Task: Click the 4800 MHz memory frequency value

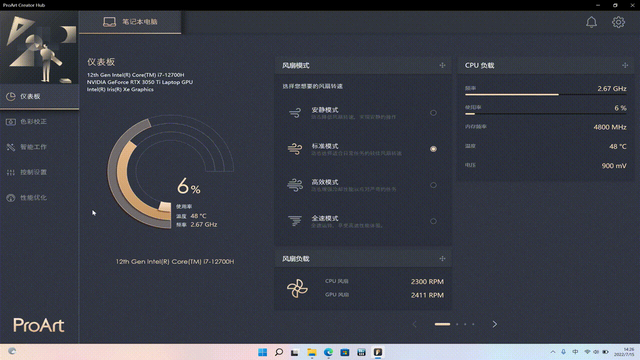Action: [610, 127]
